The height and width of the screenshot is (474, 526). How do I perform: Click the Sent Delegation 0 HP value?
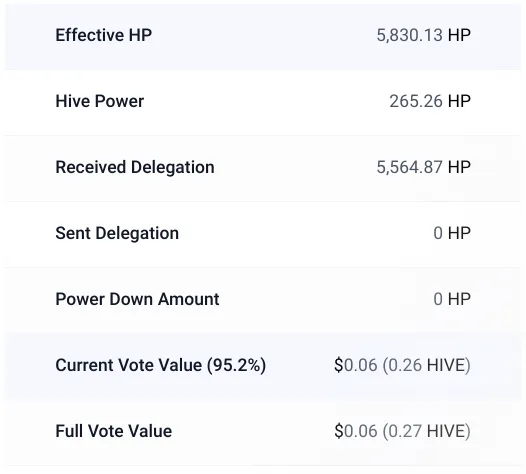[x=452, y=233]
